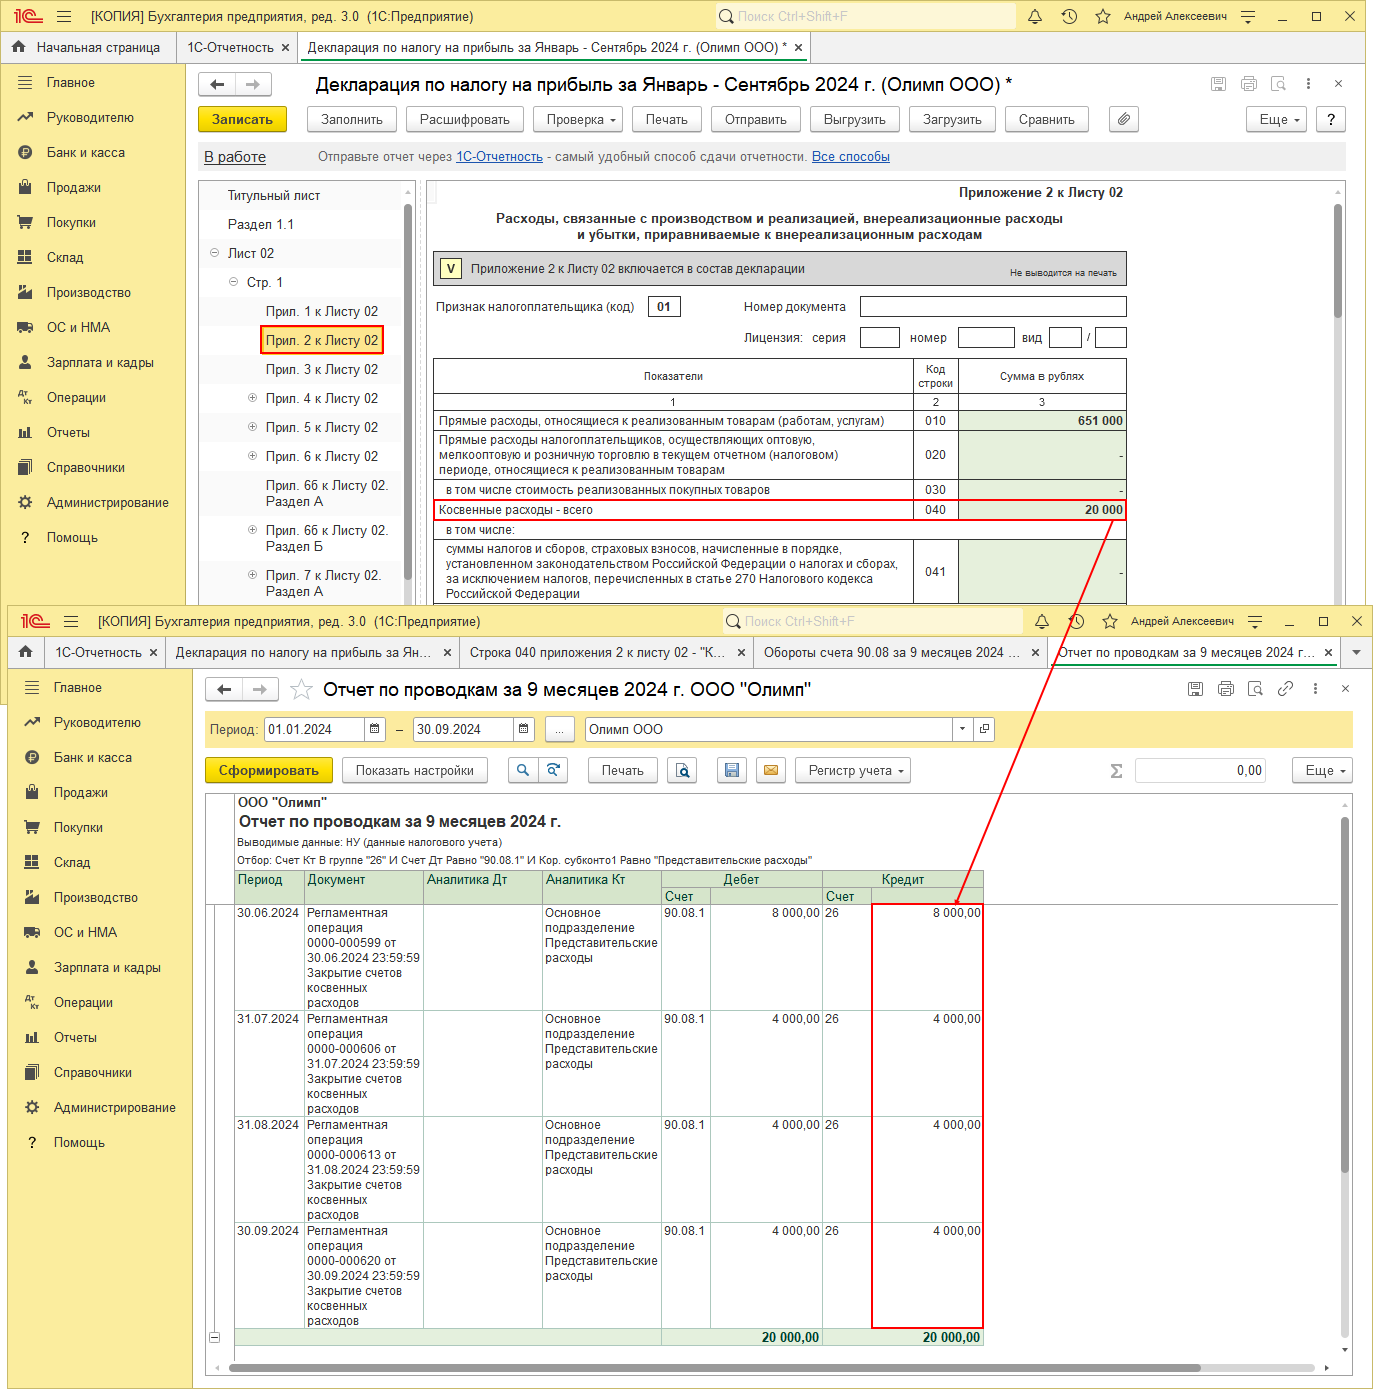
Task: Open the ОС и НМА section in the lower window sidebar
Action: click(85, 932)
